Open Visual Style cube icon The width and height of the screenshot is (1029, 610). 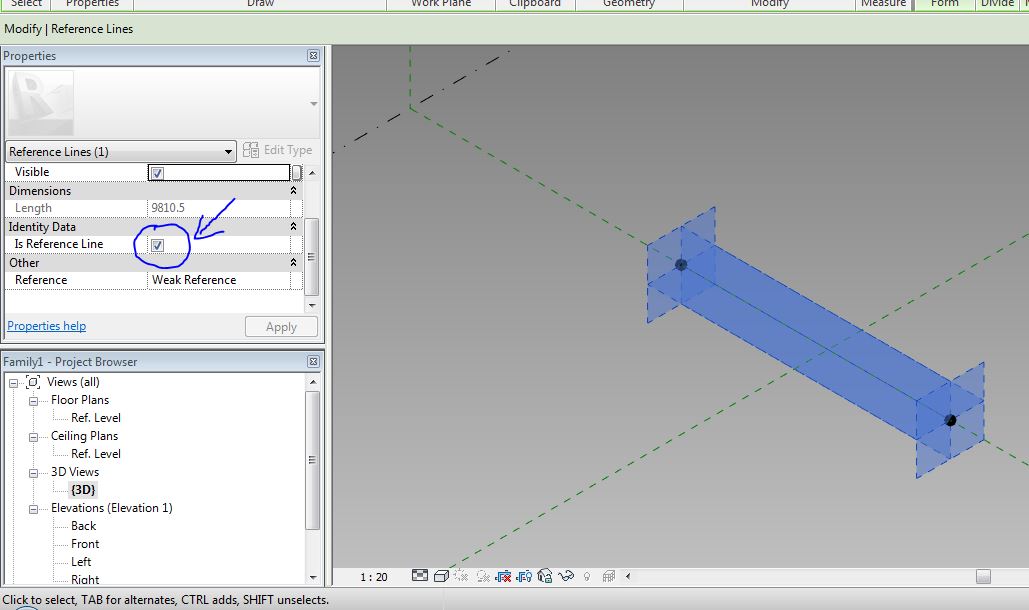click(441, 576)
